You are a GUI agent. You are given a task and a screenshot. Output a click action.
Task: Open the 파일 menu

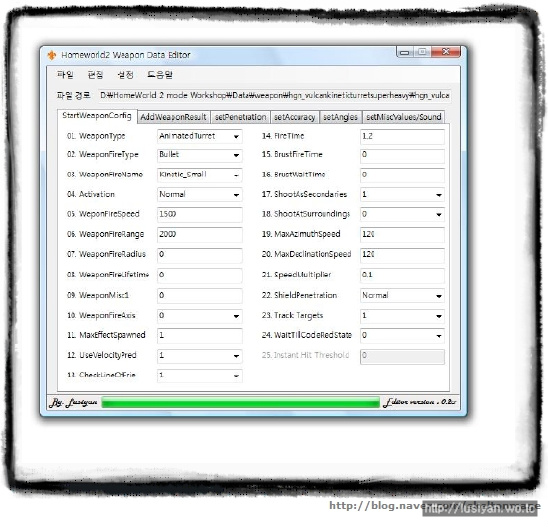[x=65, y=74]
